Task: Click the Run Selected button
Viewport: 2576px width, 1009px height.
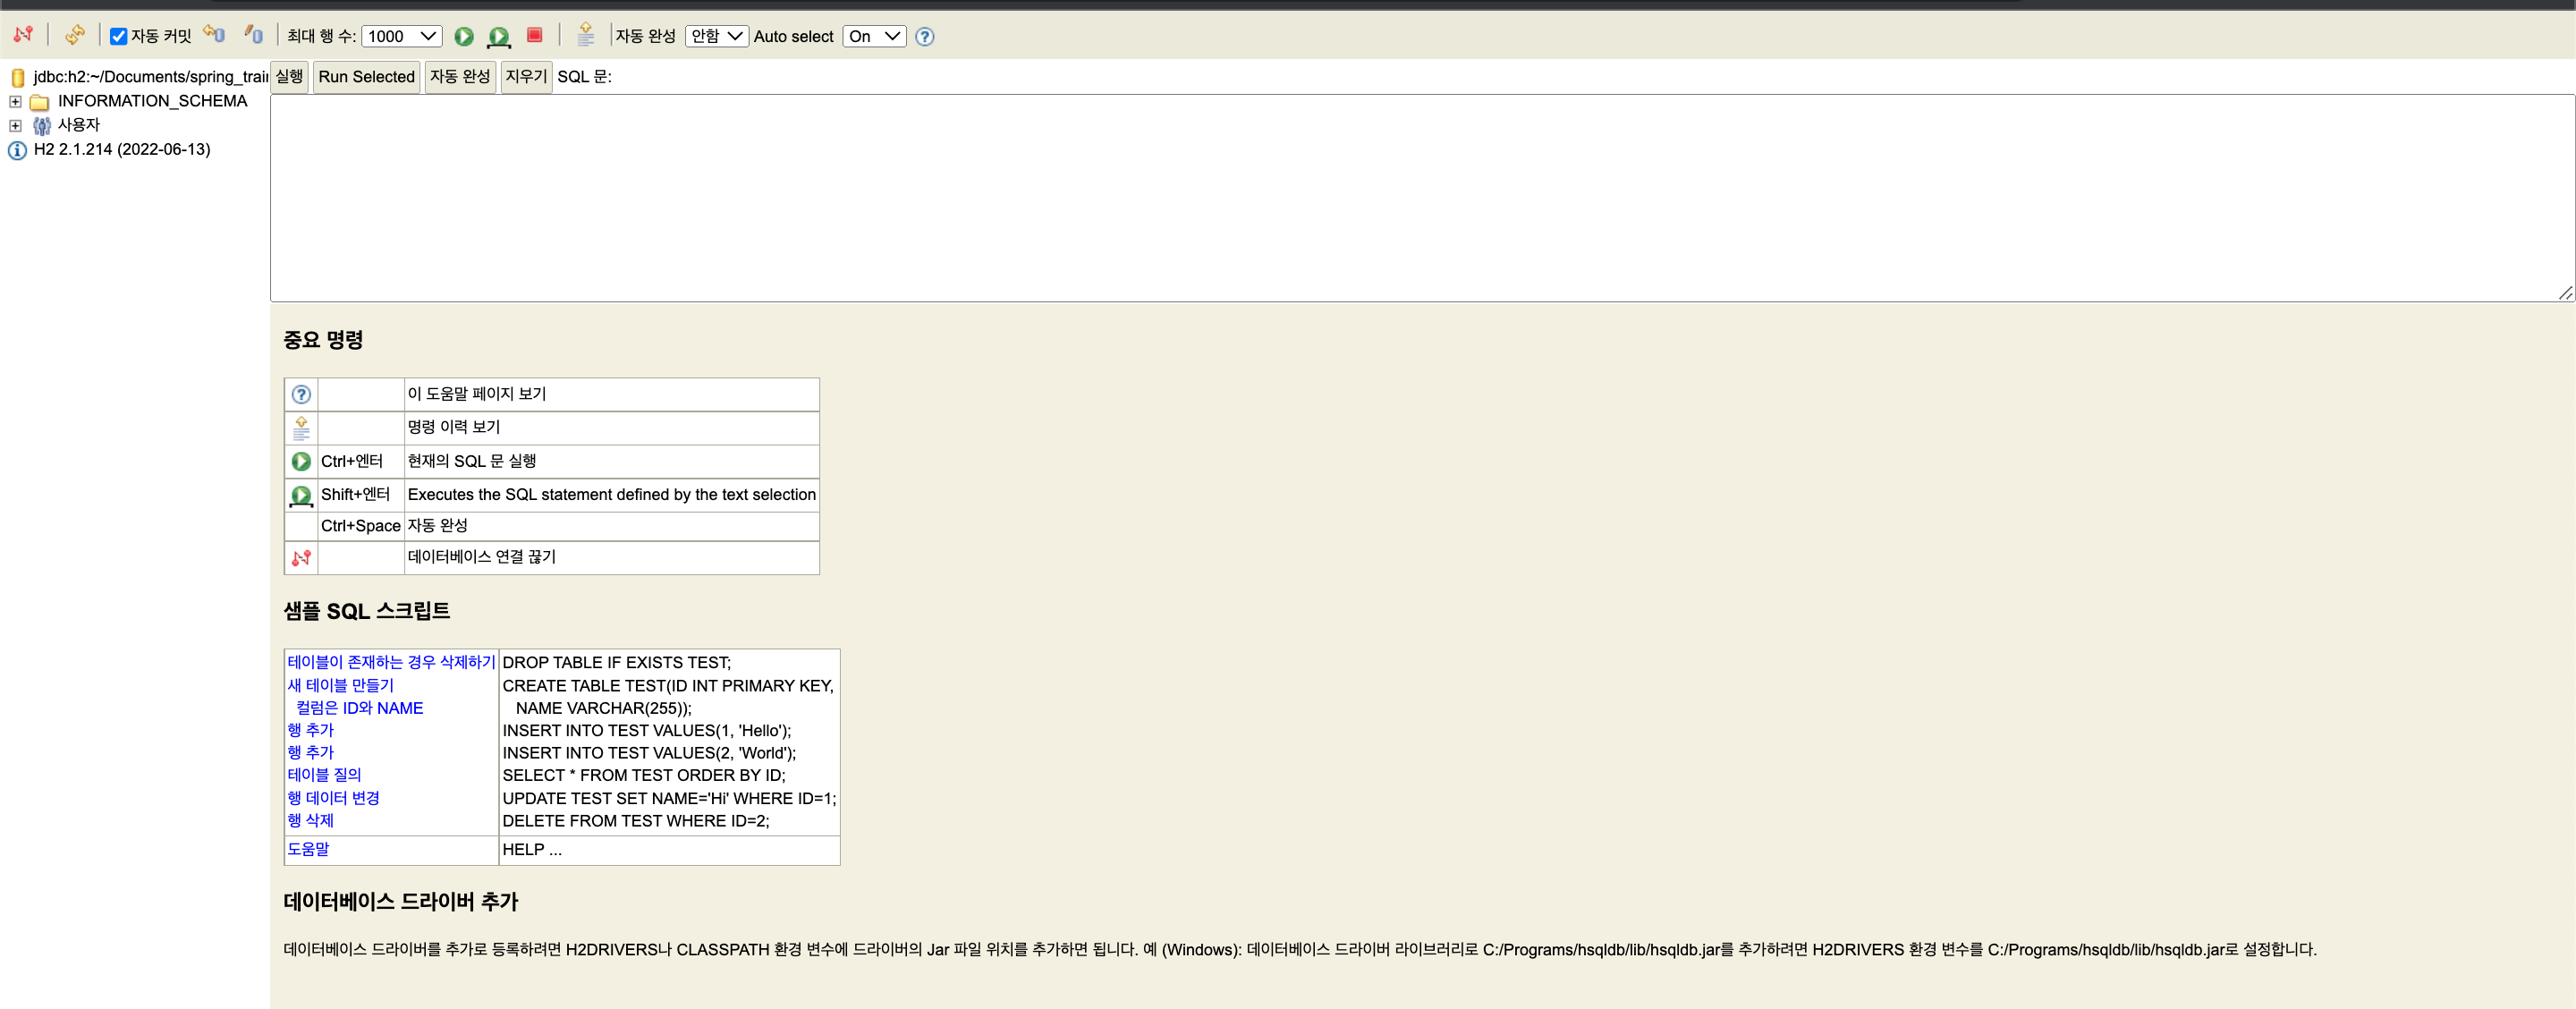Action: pos(366,76)
